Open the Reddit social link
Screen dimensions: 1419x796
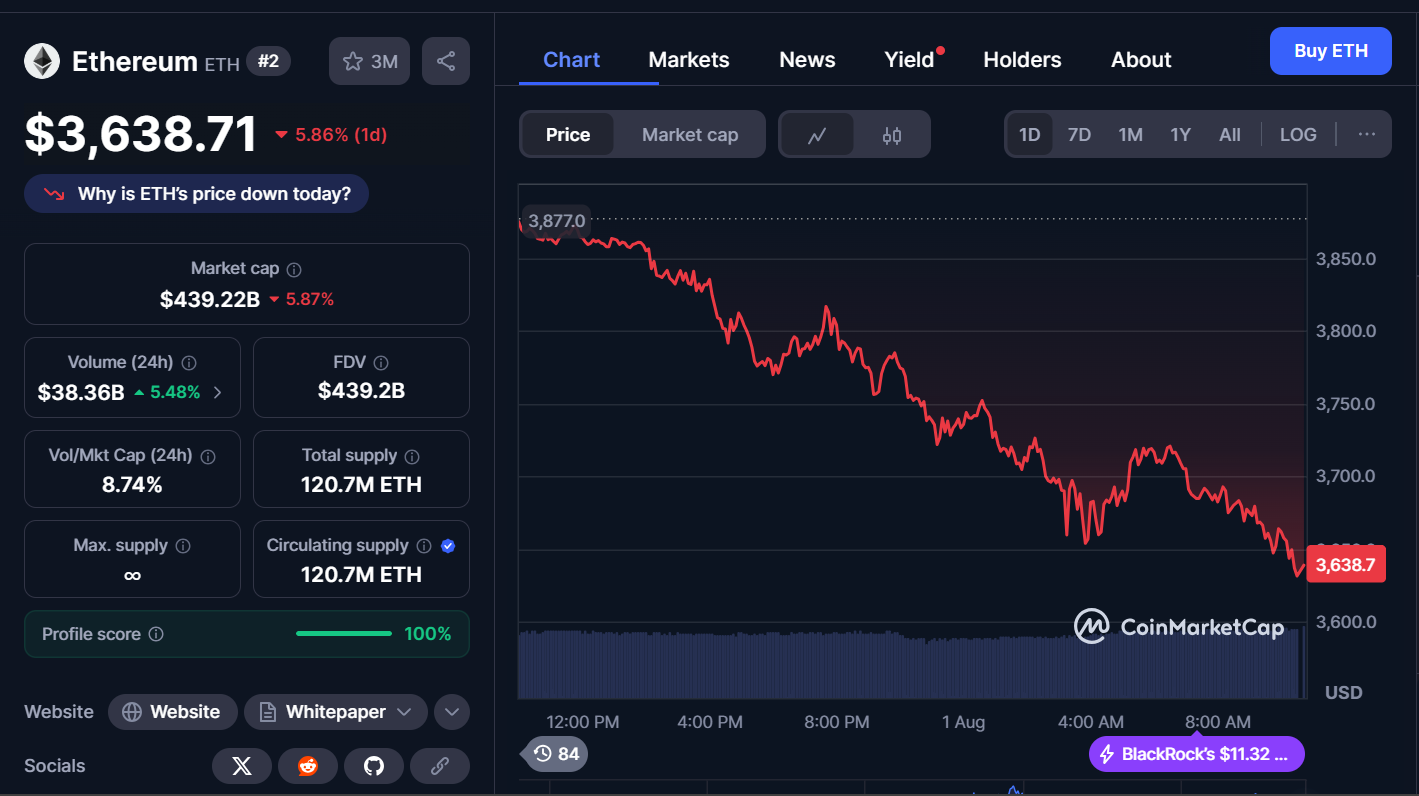click(307, 766)
